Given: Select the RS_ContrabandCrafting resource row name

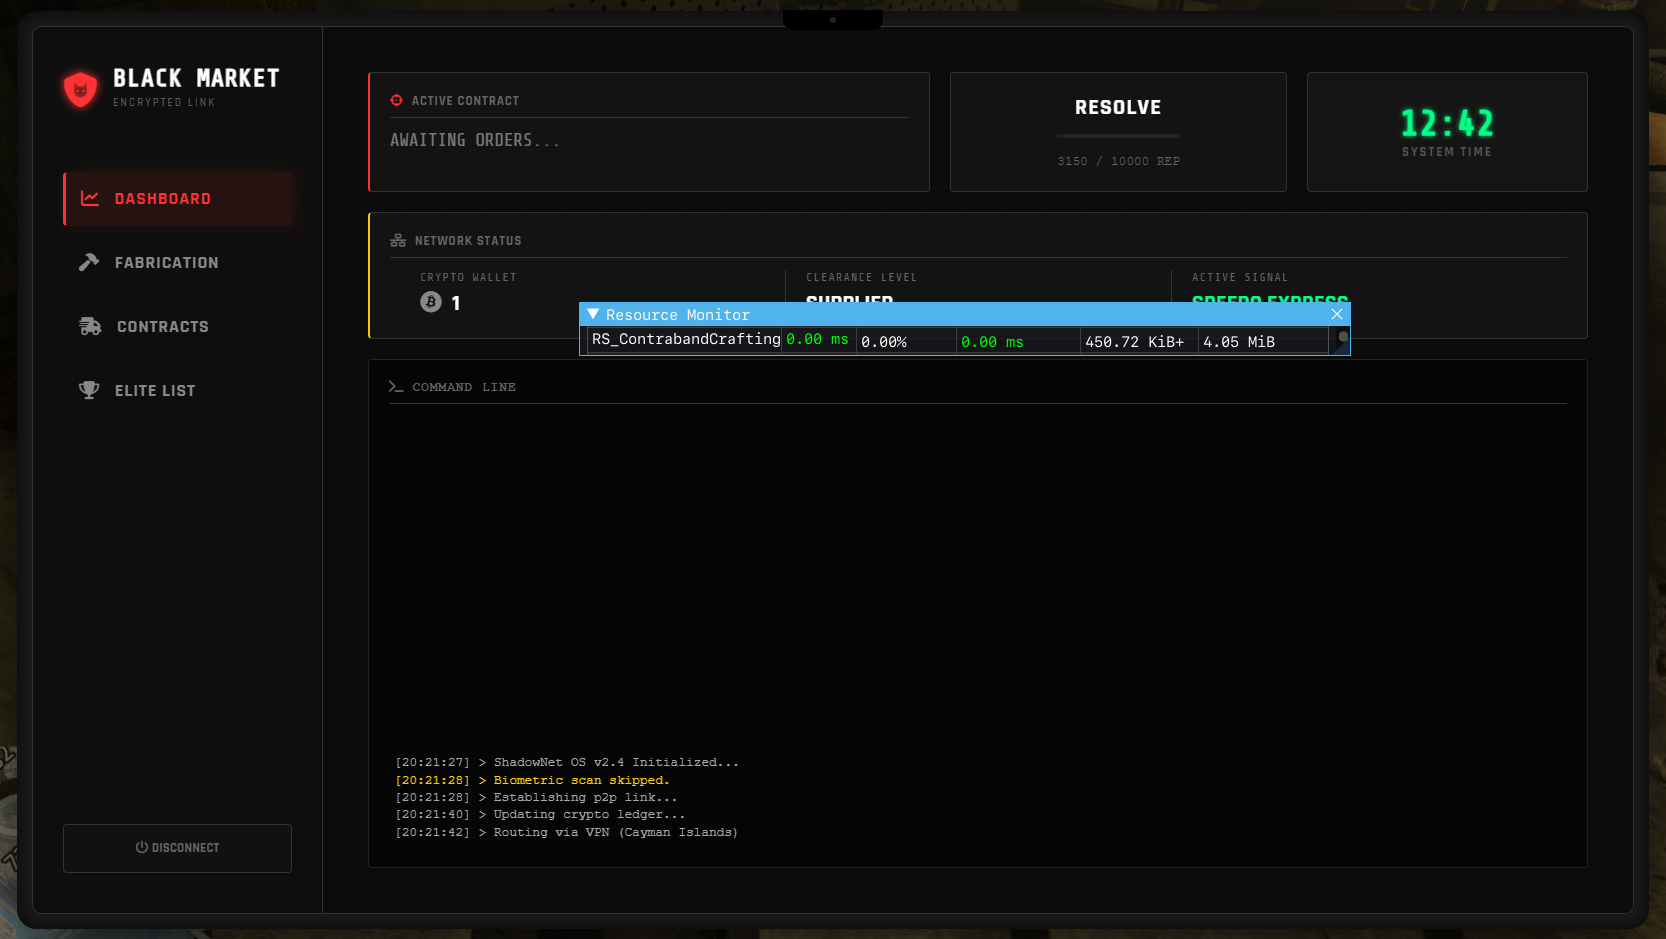Looking at the screenshot, I should coord(686,340).
